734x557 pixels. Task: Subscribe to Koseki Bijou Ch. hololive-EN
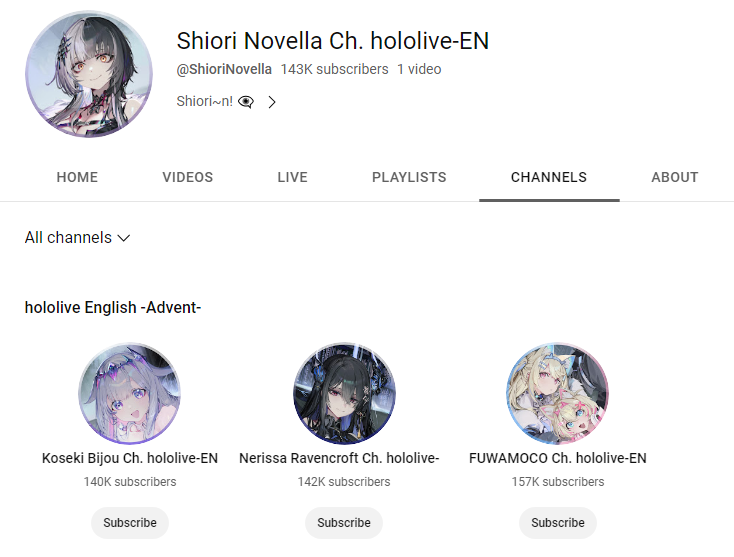[x=130, y=522]
